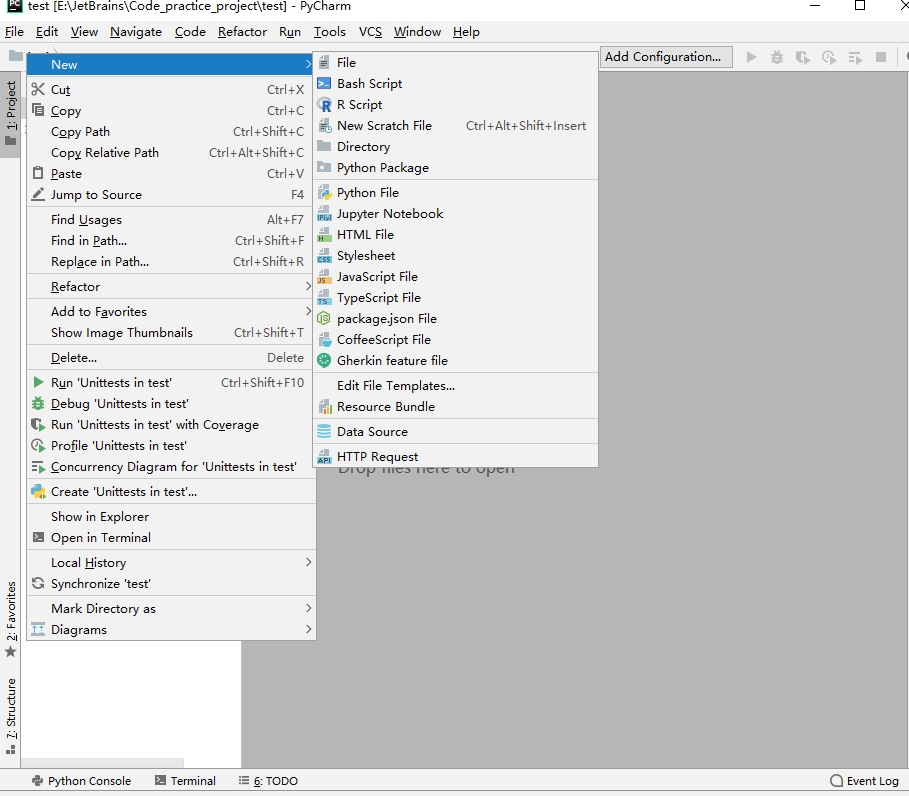This screenshot has width=909, height=796.
Task: Create a new Python File
Action: [x=367, y=193]
